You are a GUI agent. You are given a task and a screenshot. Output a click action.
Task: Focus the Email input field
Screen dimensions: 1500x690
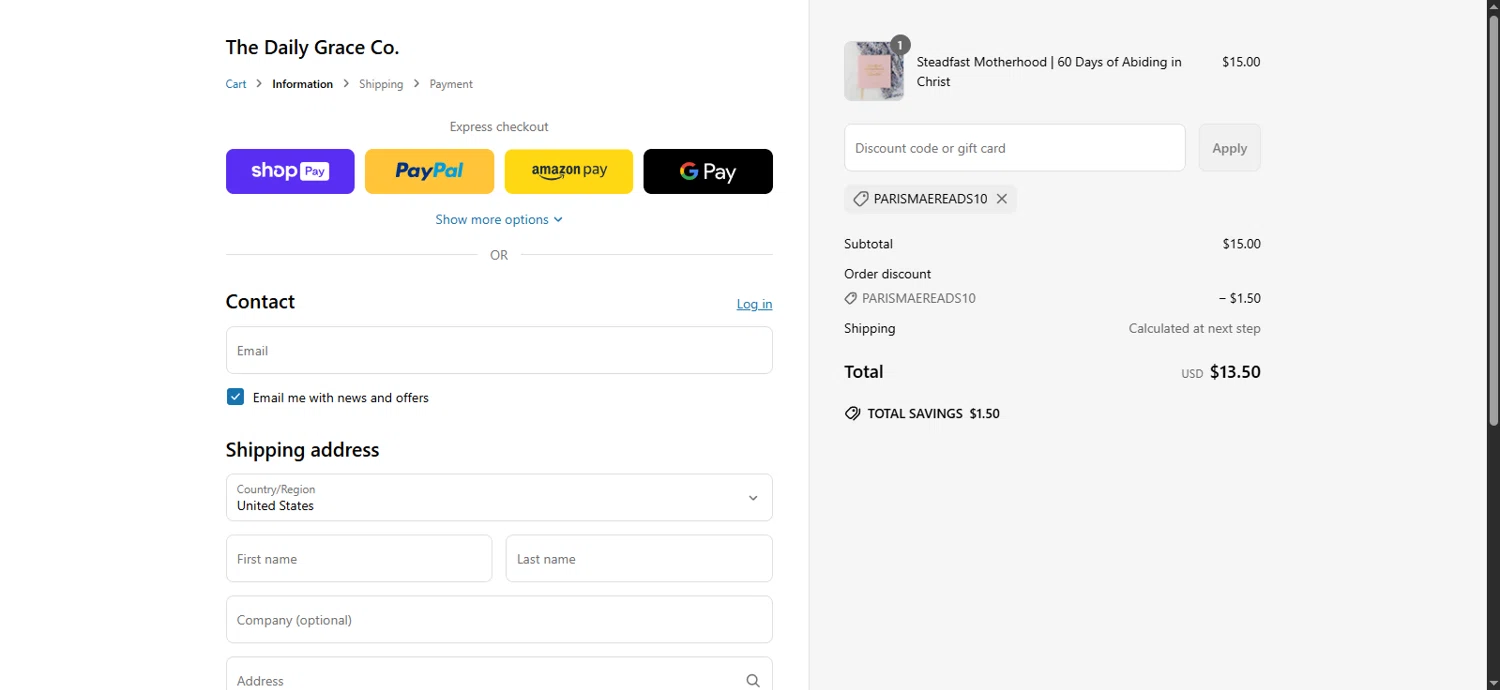click(499, 350)
